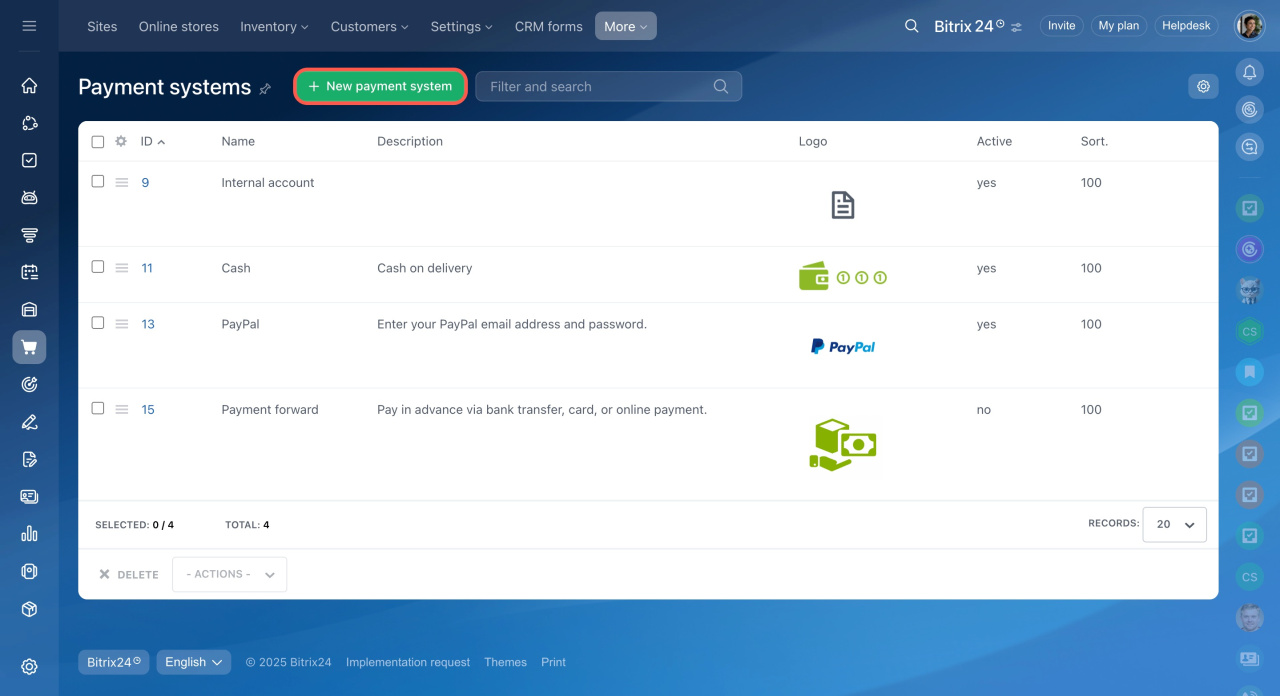
Task: Pin the Payment systems page title
Action: point(265,89)
